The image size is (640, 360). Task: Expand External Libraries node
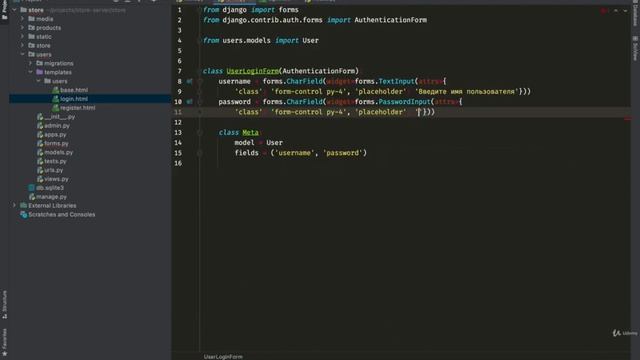click(15, 206)
